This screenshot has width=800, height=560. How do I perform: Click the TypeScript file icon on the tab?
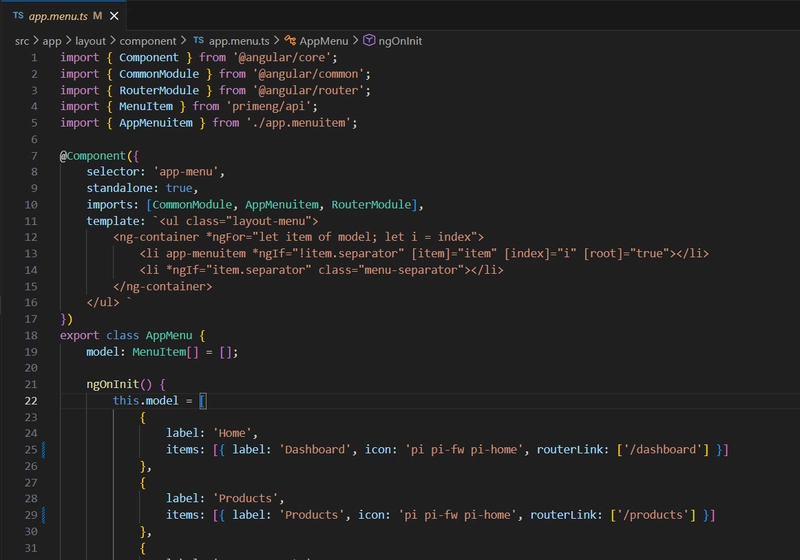[x=18, y=16]
